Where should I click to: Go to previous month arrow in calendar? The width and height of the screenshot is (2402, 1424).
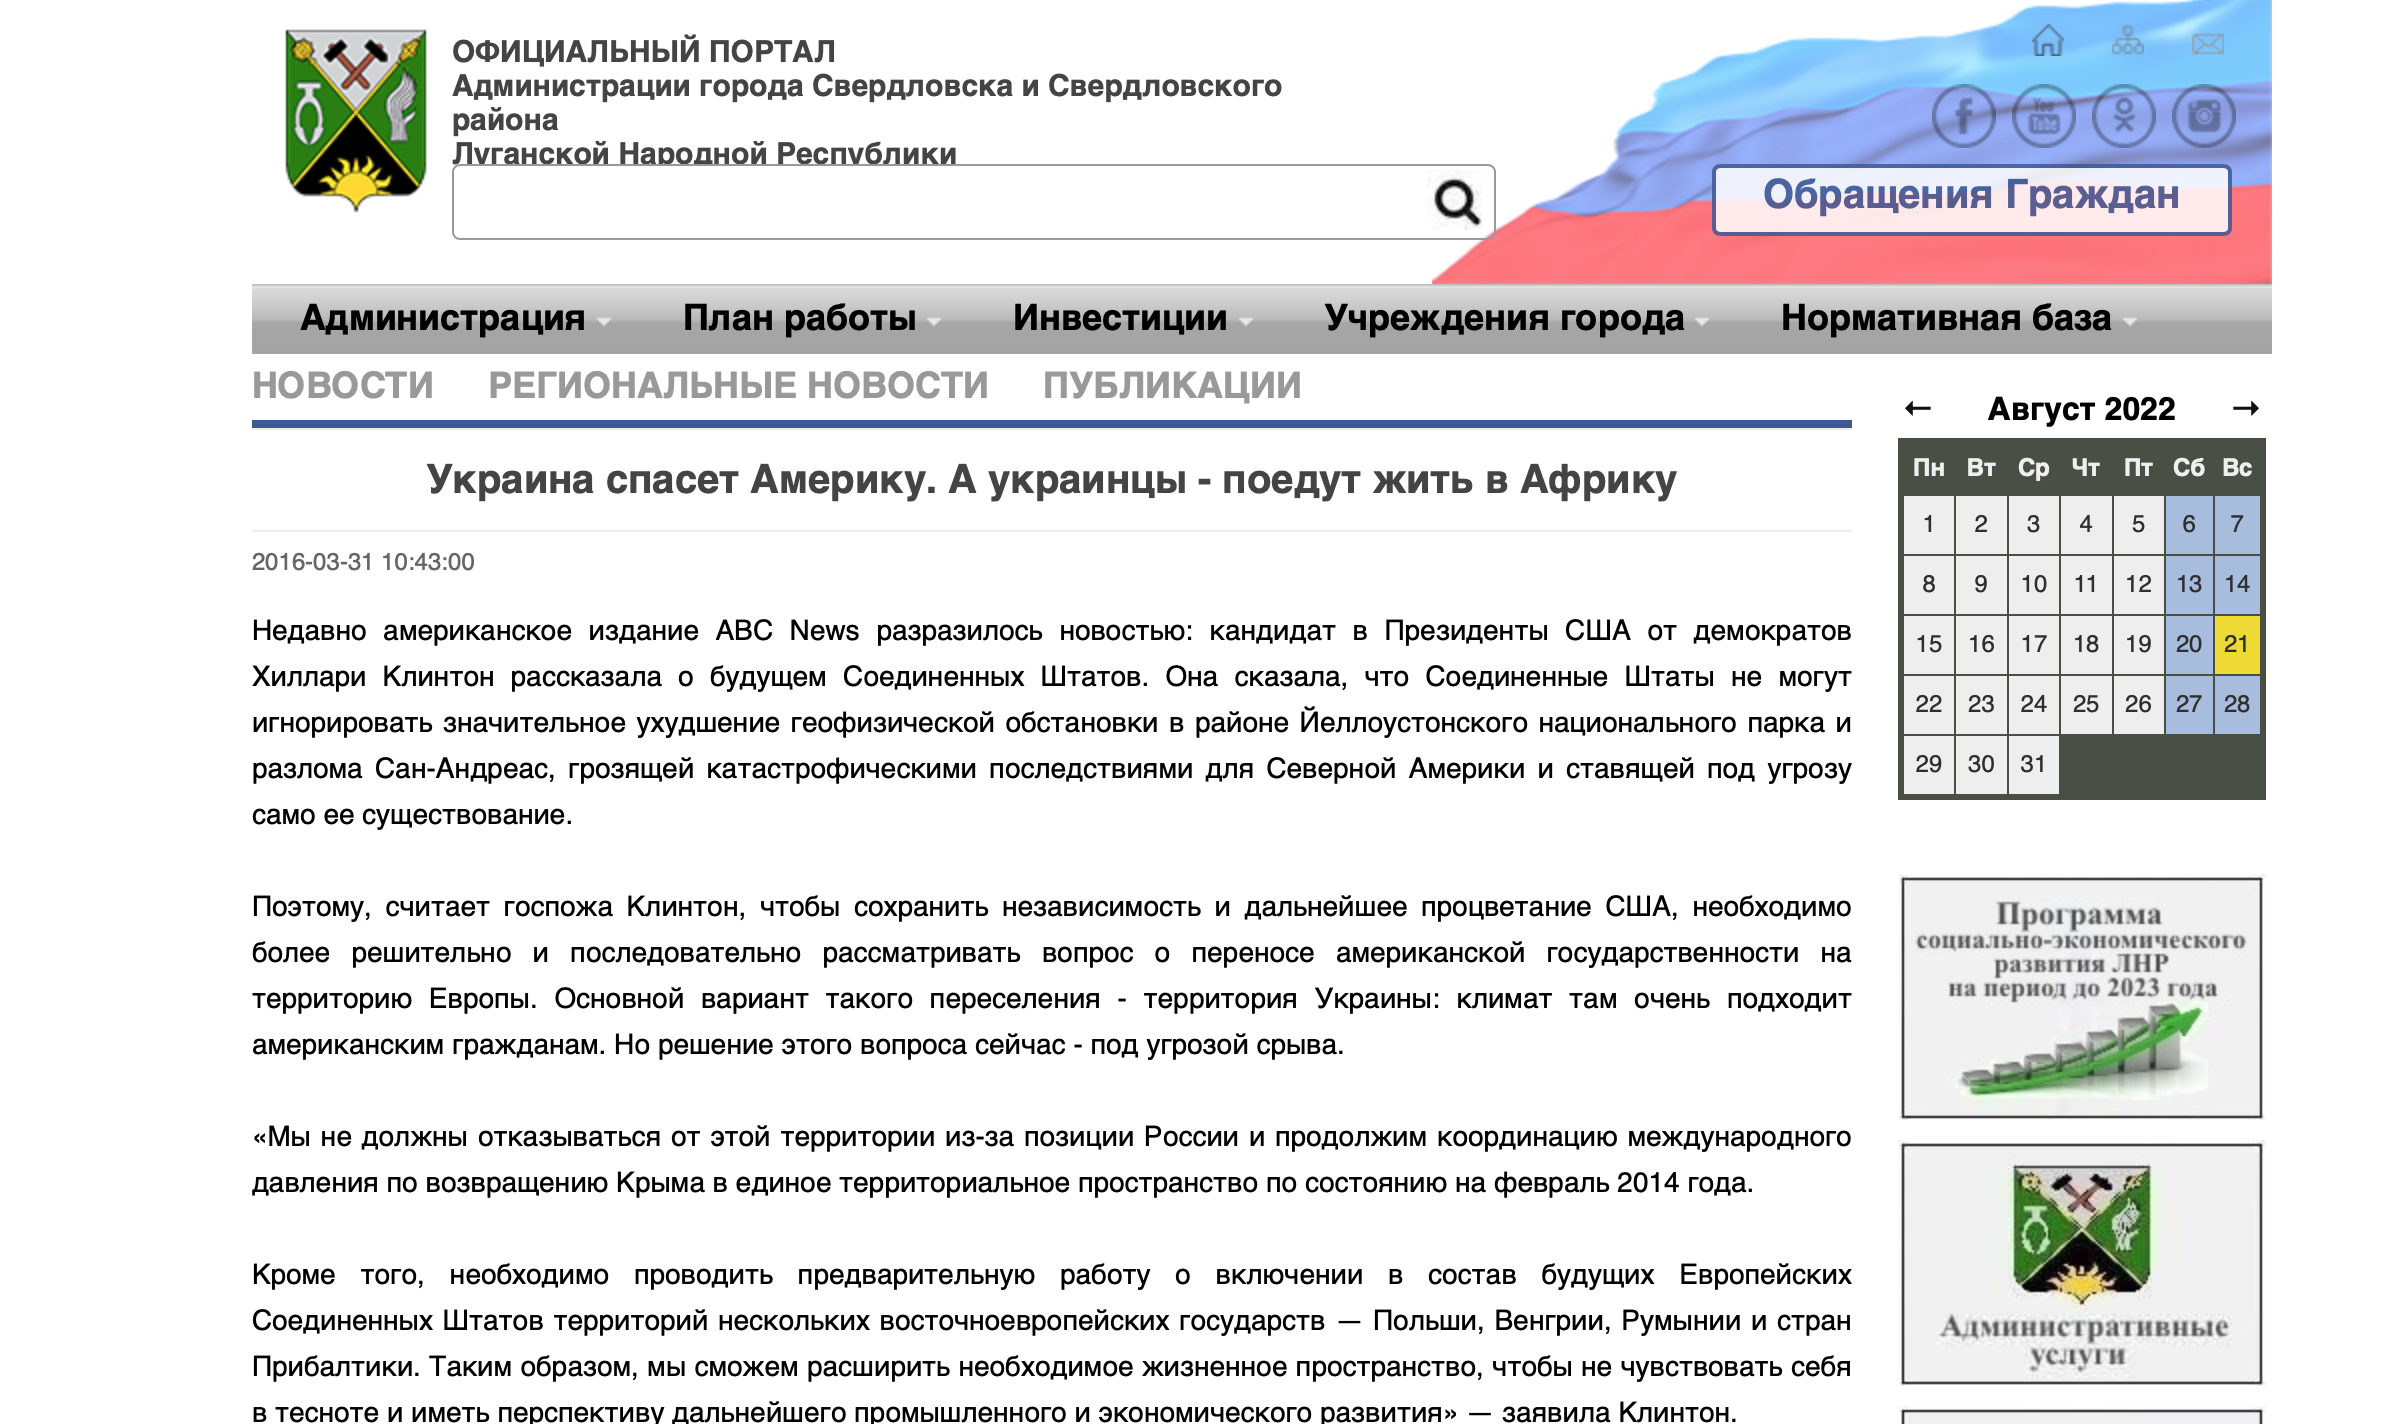click(x=1917, y=408)
